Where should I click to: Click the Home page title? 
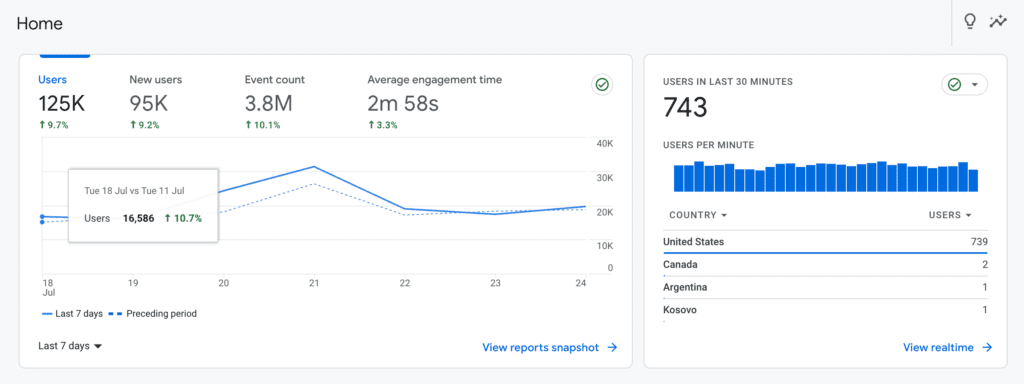[40, 24]
